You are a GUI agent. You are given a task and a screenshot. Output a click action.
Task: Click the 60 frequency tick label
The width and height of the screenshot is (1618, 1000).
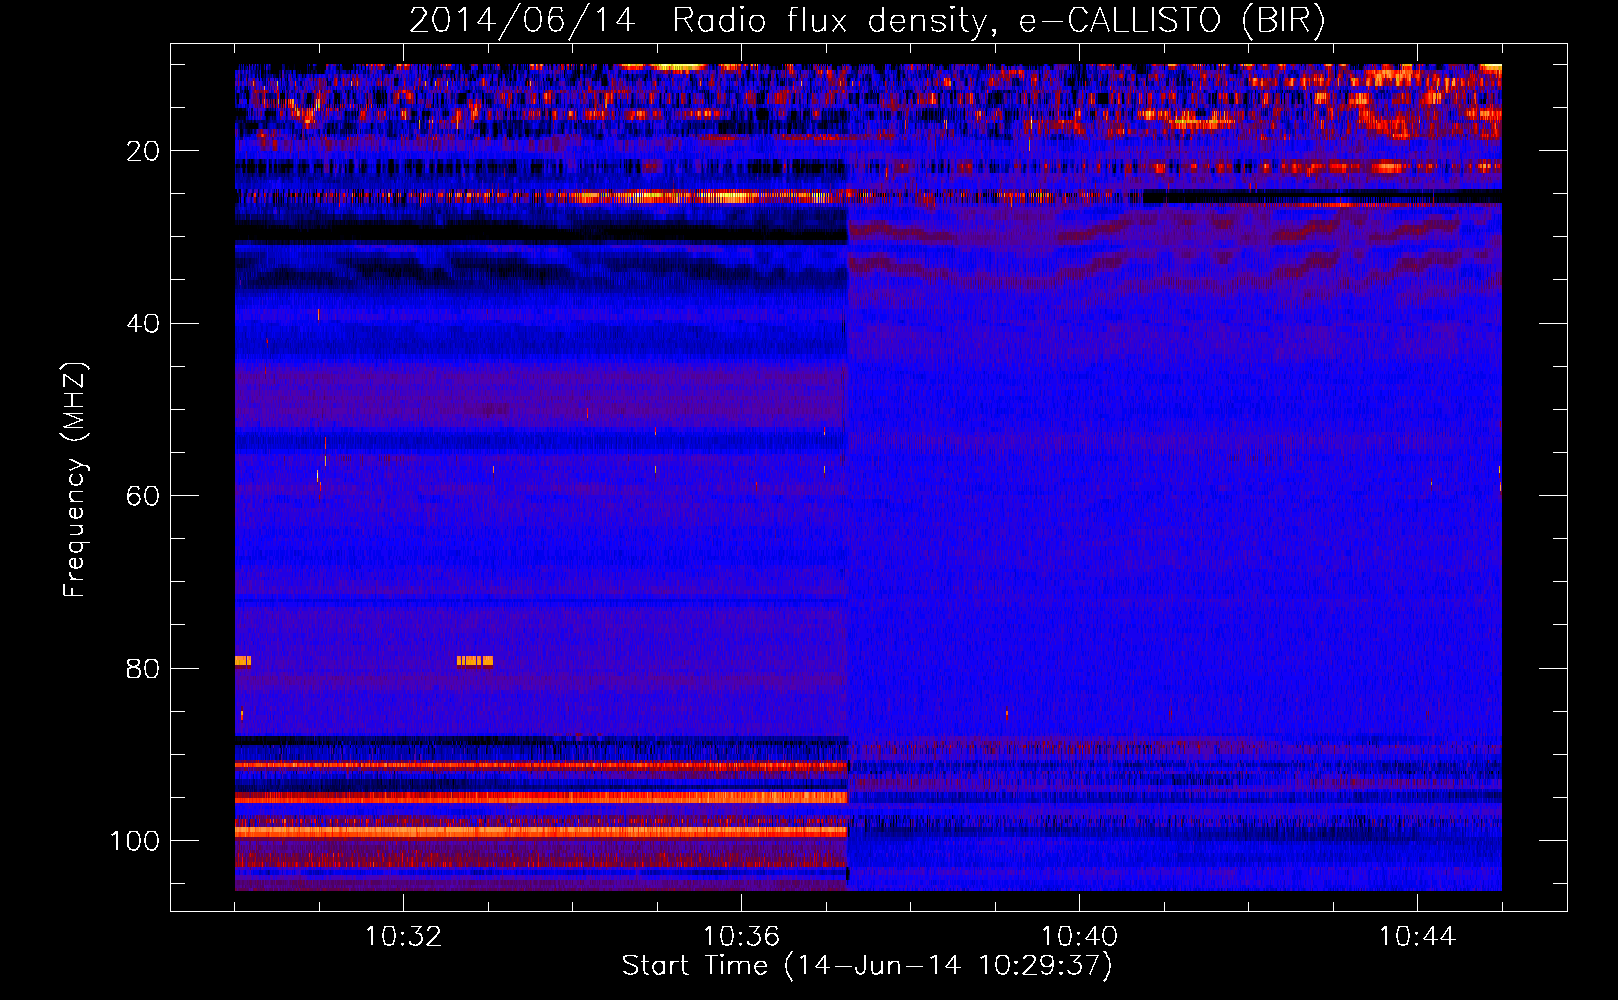(141, 496)
